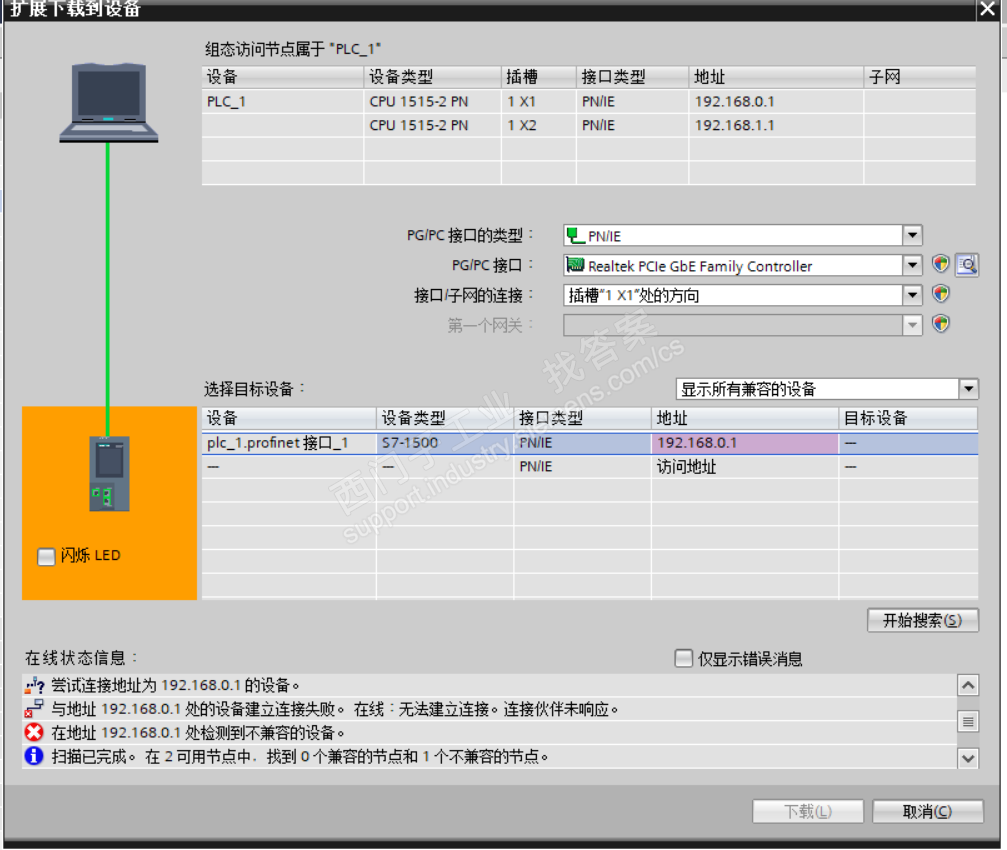Viewport: 1007px width, 850px height.
Task: Click the 开始搜索(S) button
Action: [923, 620]
